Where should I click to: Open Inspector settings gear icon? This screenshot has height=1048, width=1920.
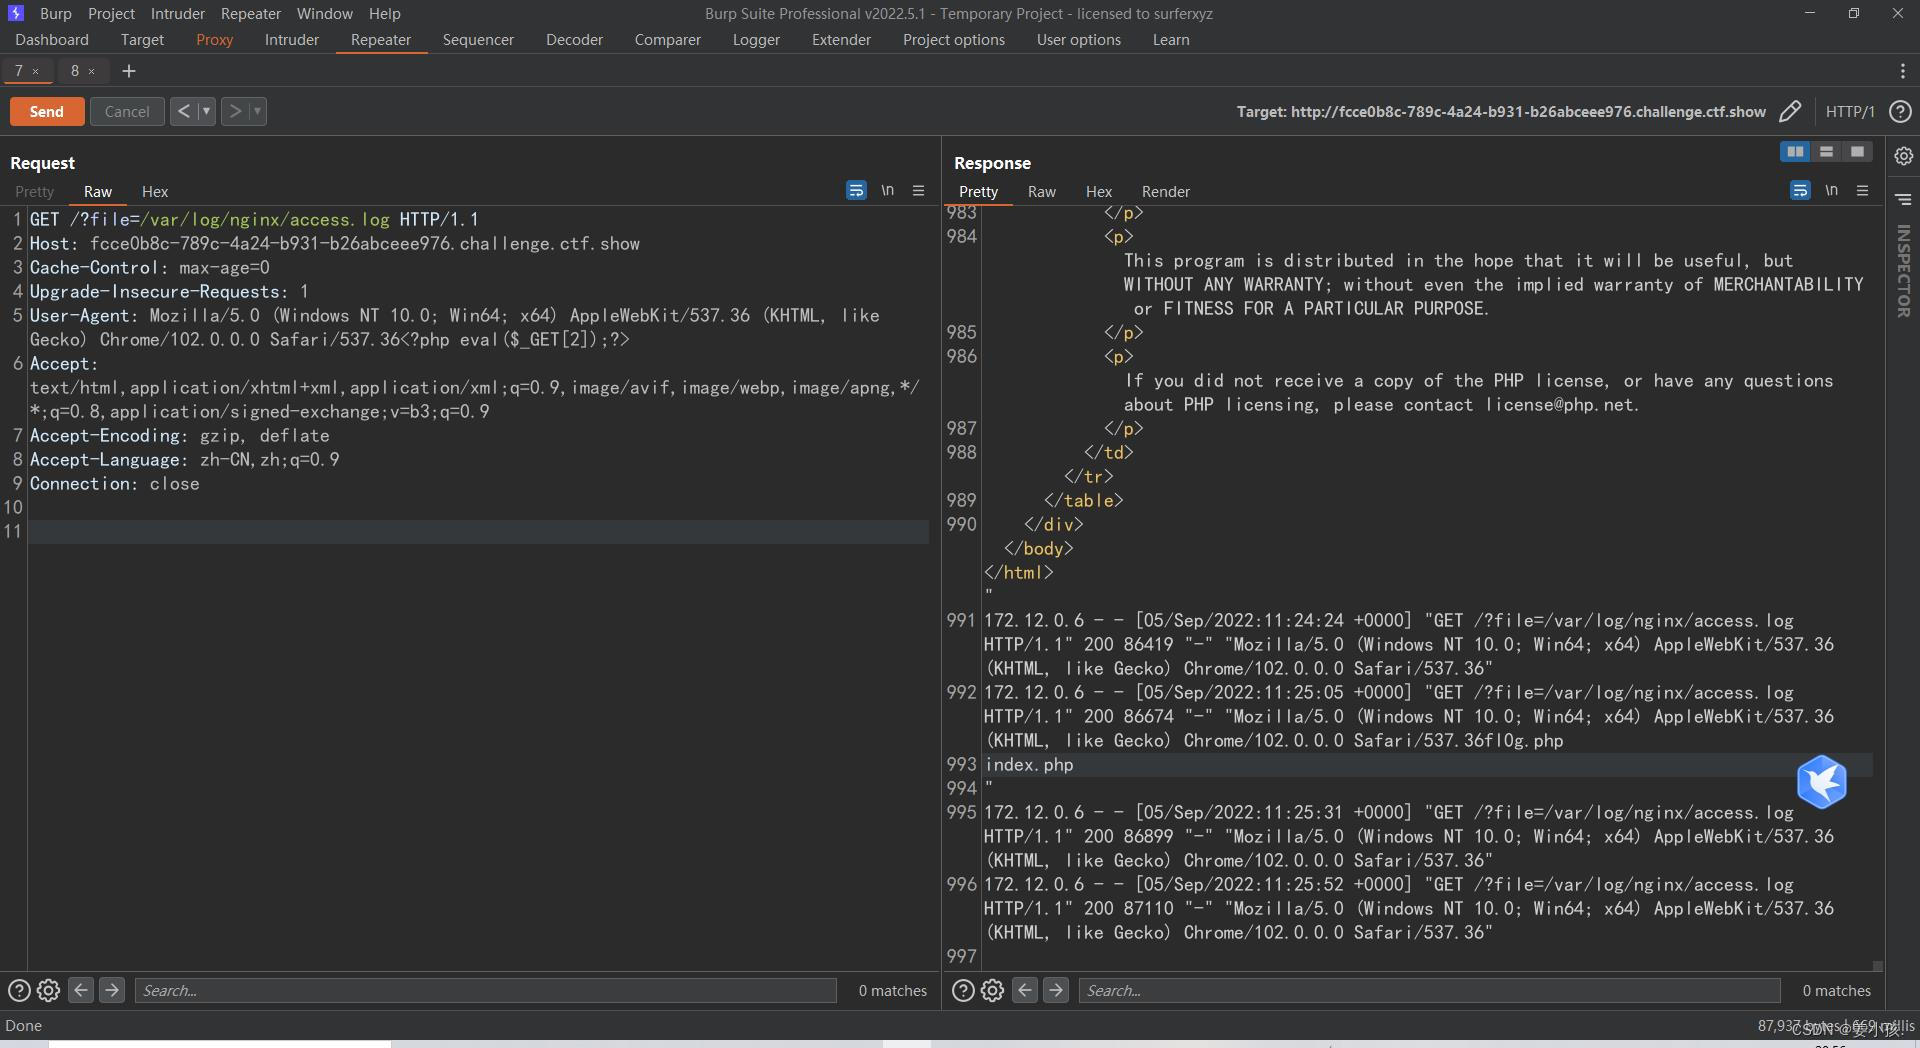click(x=1903, y=156)
